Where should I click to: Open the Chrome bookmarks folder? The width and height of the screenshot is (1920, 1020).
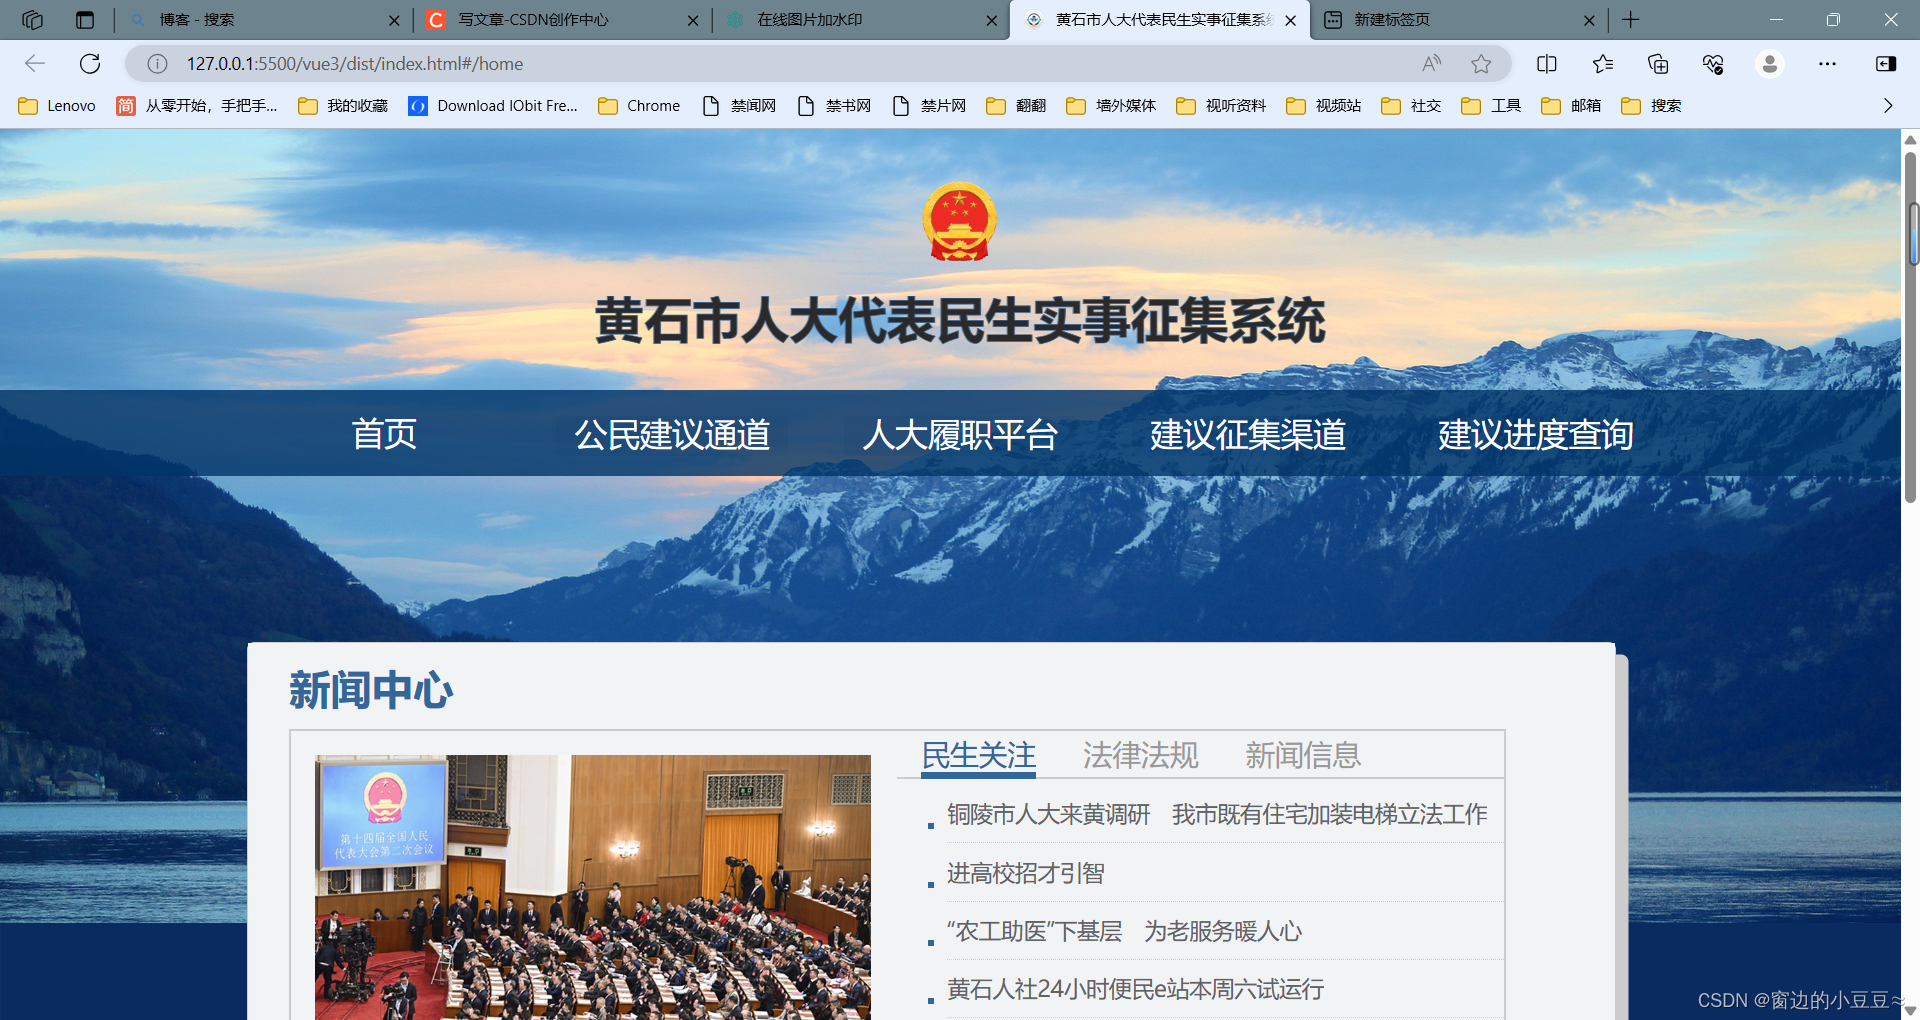tap(639, 106)
